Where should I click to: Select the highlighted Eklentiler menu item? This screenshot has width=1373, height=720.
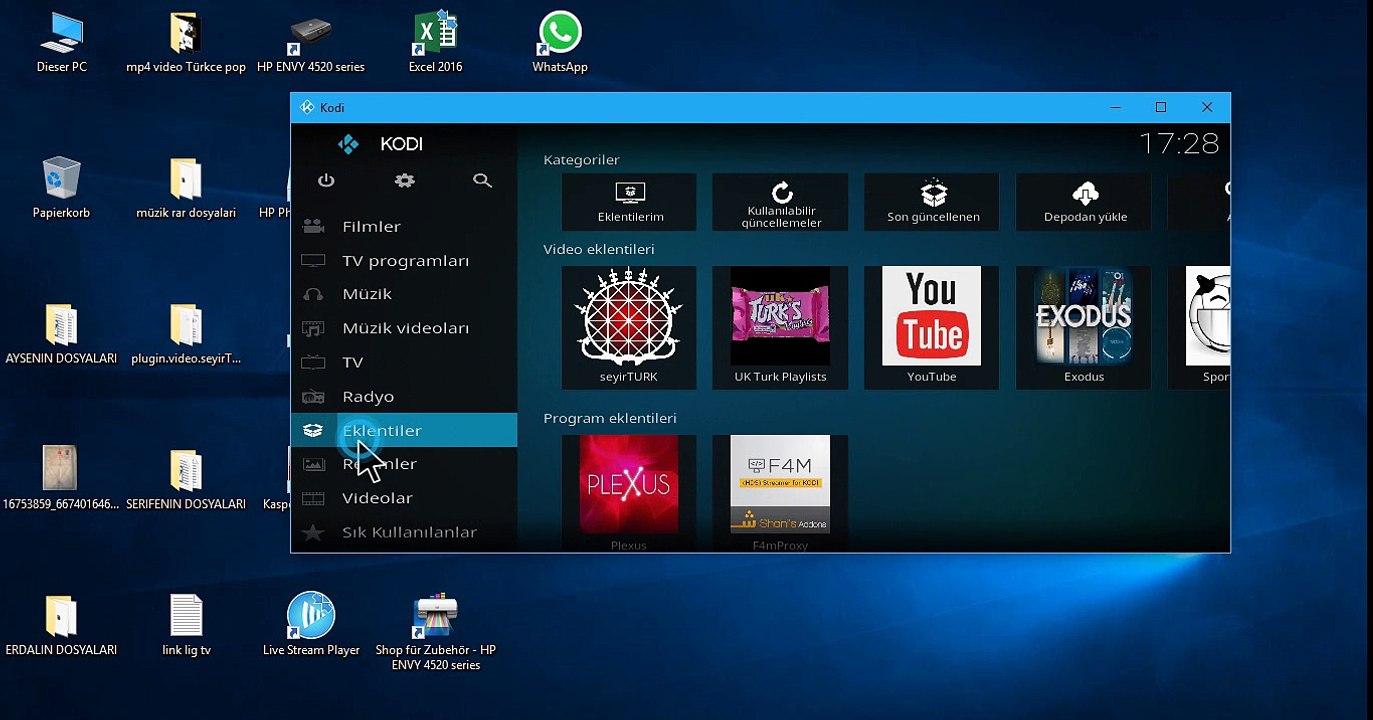(404, 431)
